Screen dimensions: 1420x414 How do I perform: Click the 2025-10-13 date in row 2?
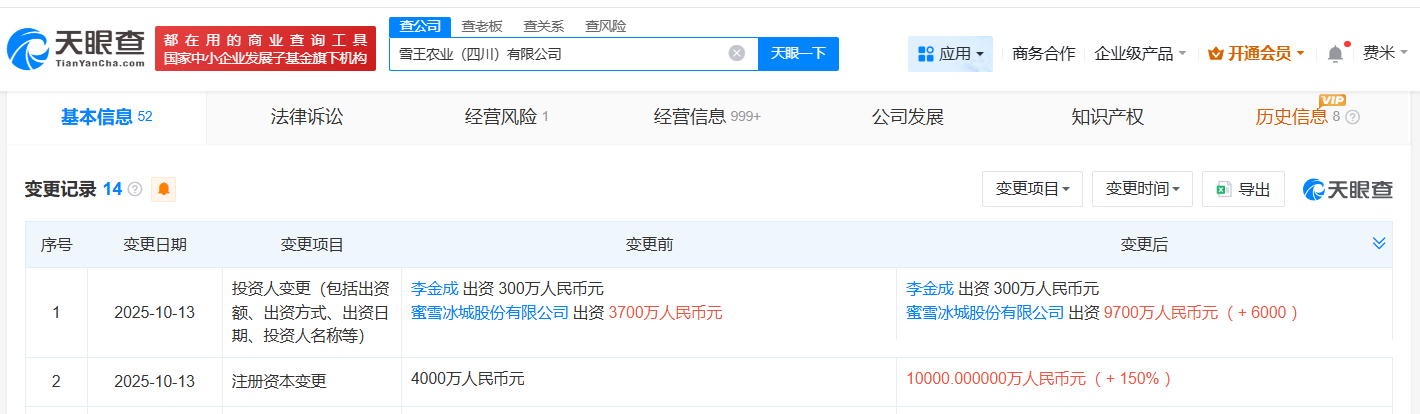[x=154, y=381]
